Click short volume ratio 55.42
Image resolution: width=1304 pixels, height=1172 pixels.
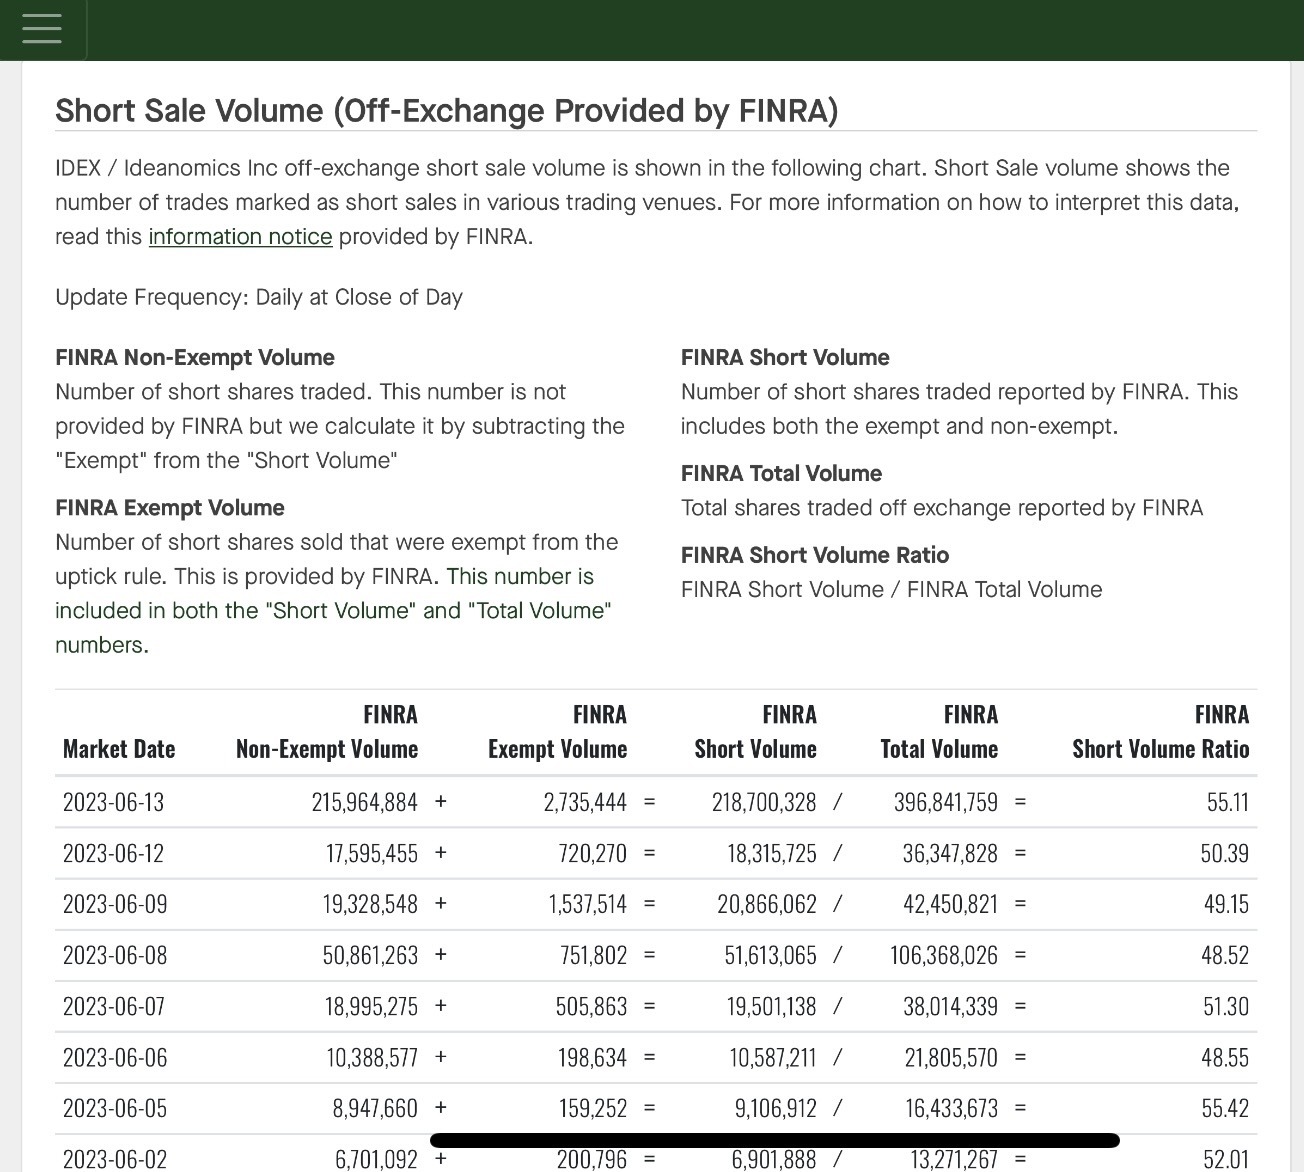1225,1109
